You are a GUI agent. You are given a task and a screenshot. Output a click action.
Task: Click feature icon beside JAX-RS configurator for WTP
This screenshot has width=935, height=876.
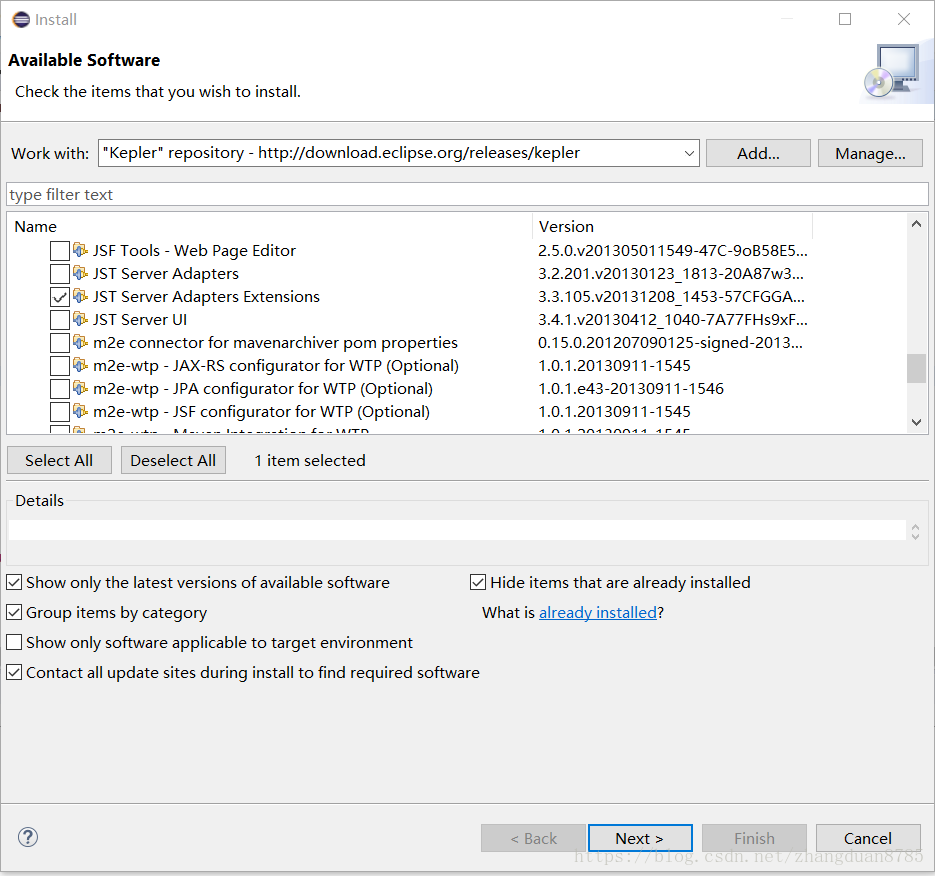(80, 365)
